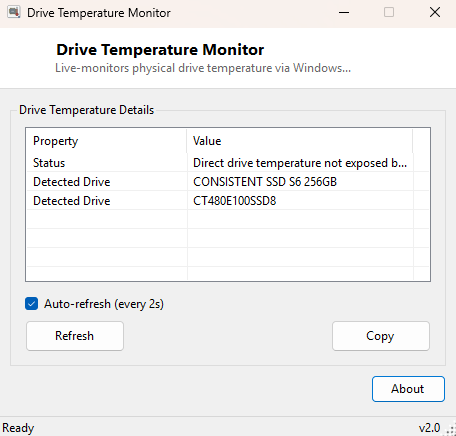Select the Value column header
Image resolution: width=456 pixels, height=436 pixels.
click(300, 141)
